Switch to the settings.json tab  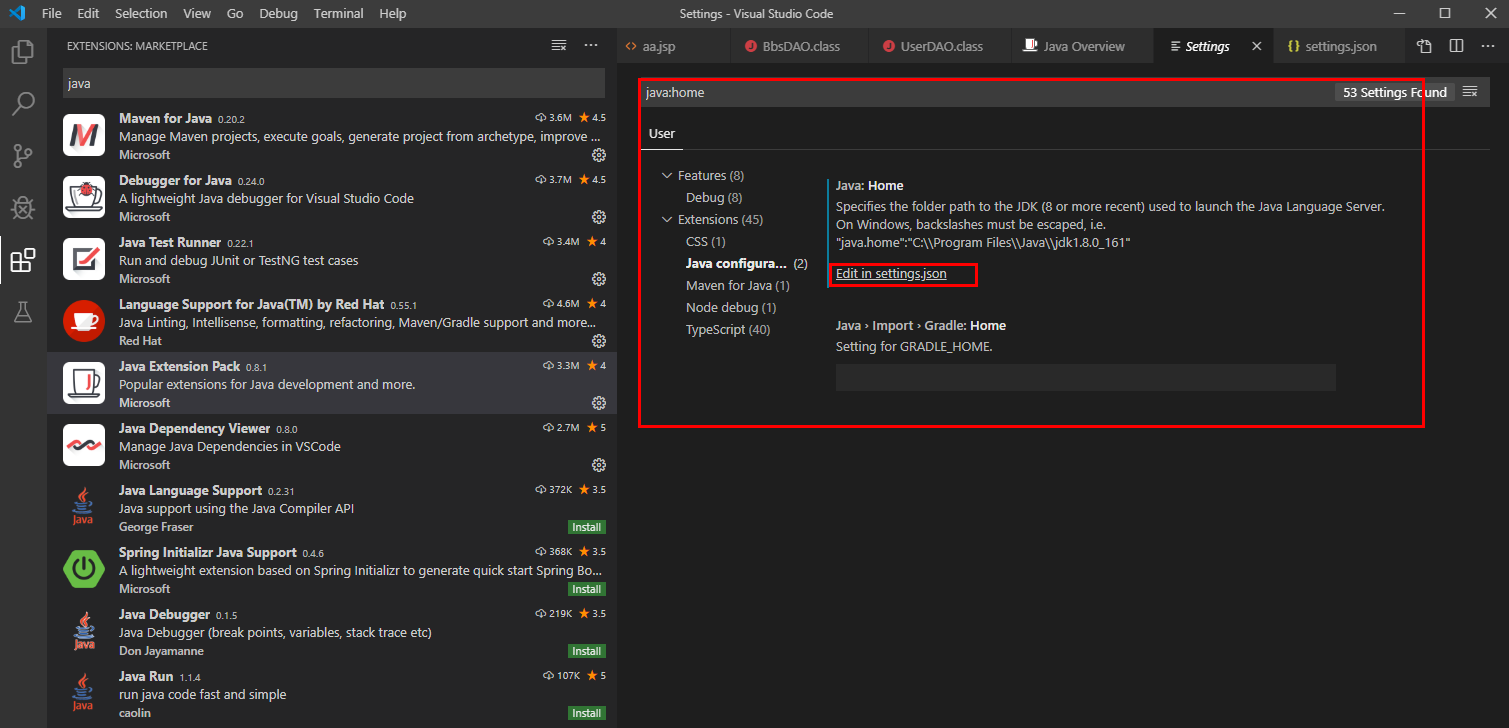(1340, 46)
